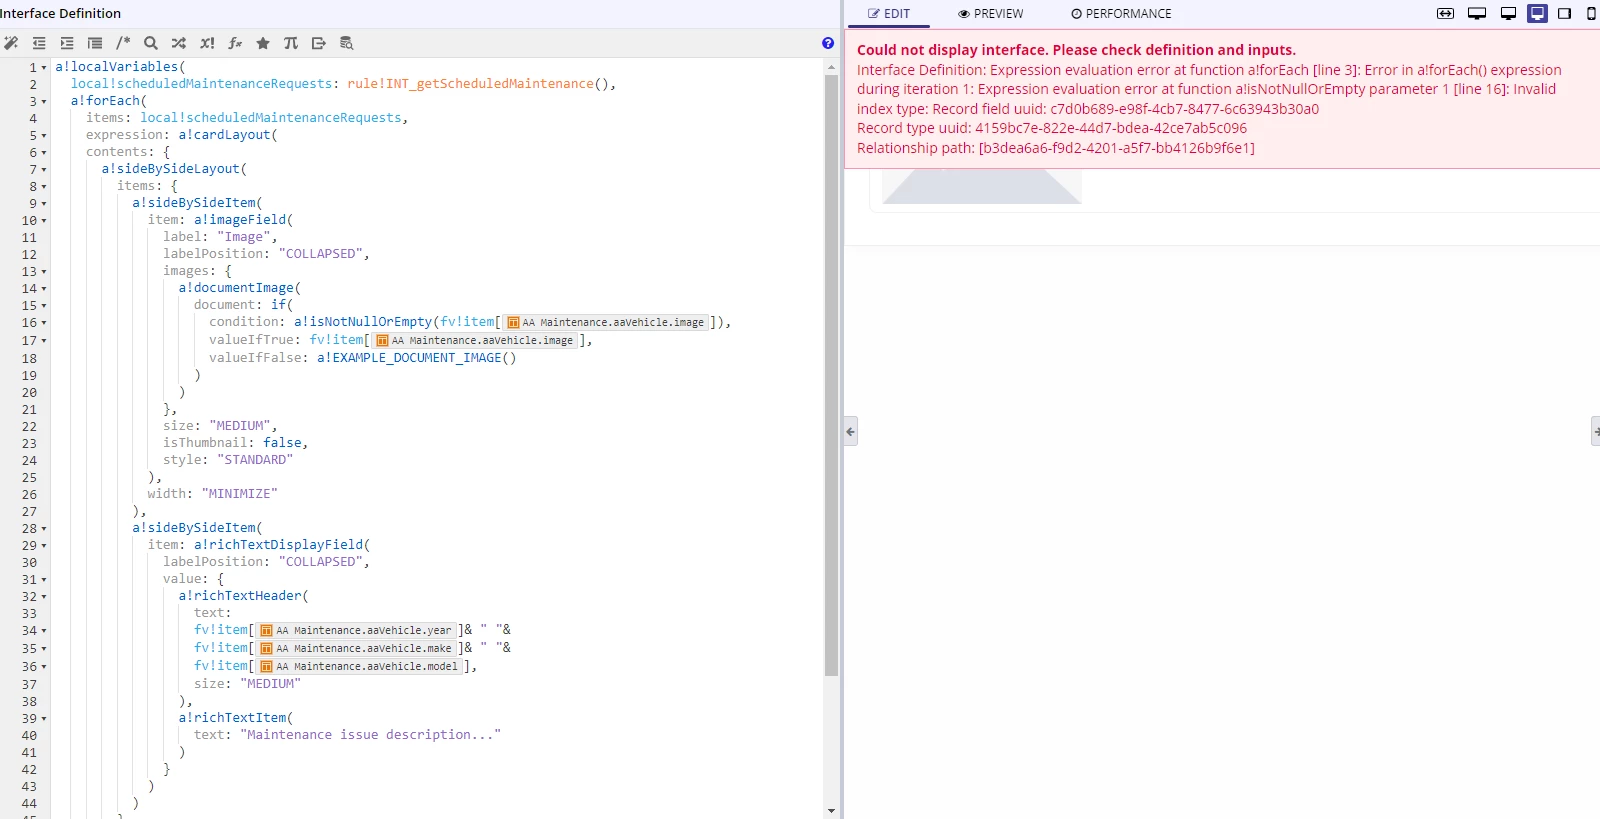The width and height of the screenshot is (1600, 819).
Task: Click the Record type uuid error line
Action: (1052, 128)
